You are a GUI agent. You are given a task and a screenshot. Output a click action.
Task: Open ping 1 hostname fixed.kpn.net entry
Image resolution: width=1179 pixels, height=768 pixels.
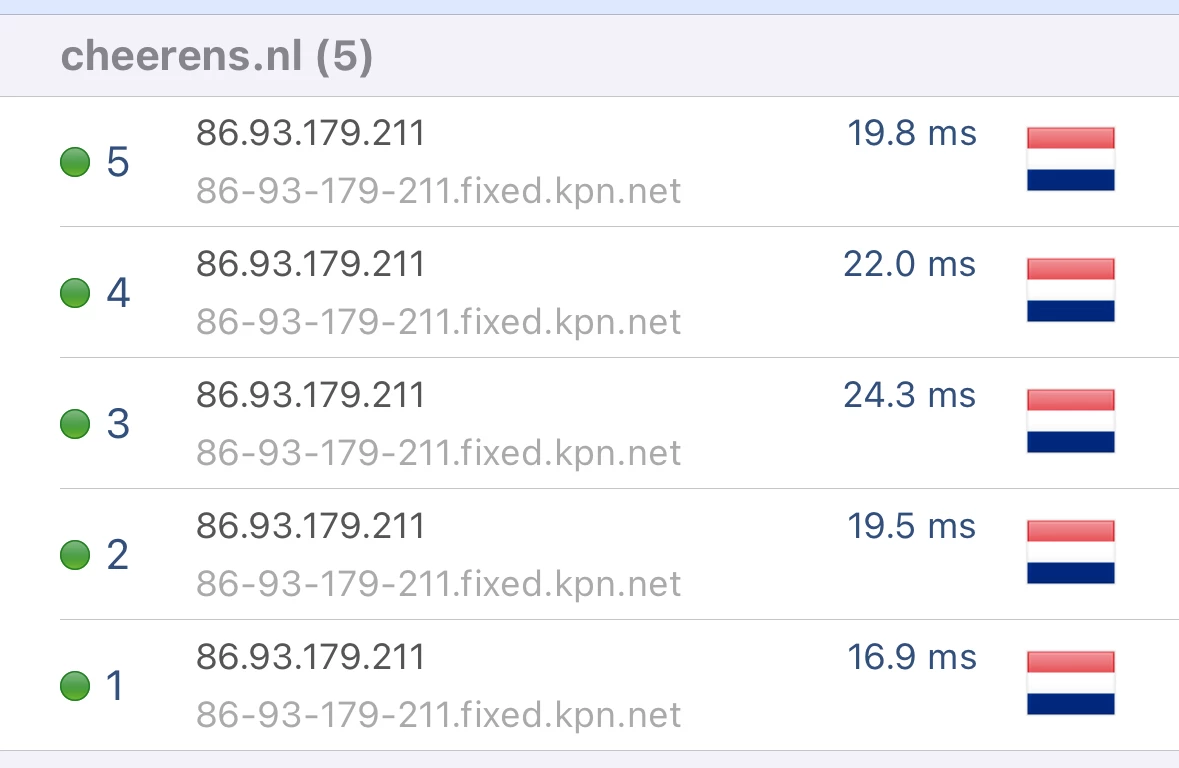pos(438,715)
